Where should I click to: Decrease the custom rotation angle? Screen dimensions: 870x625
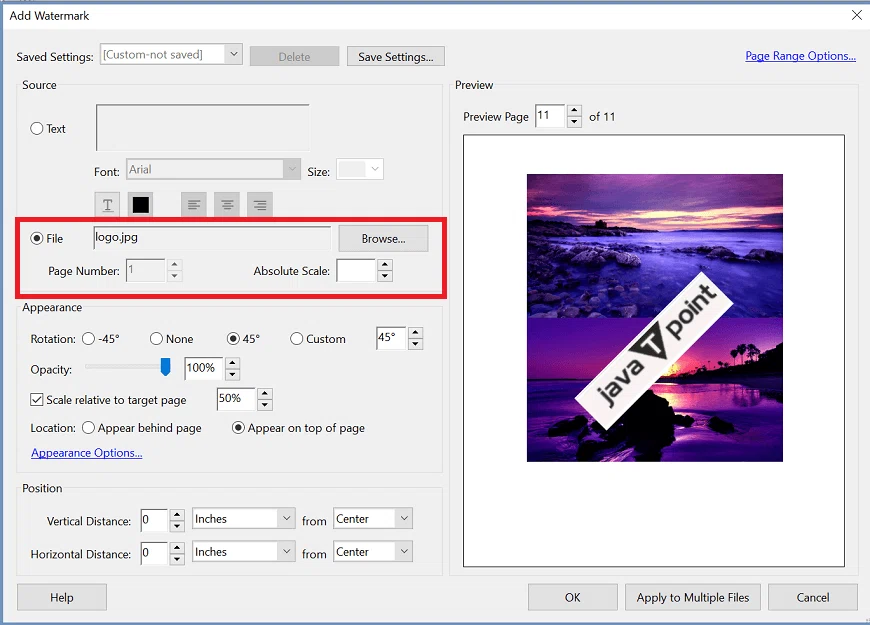[x=415, y=344]
